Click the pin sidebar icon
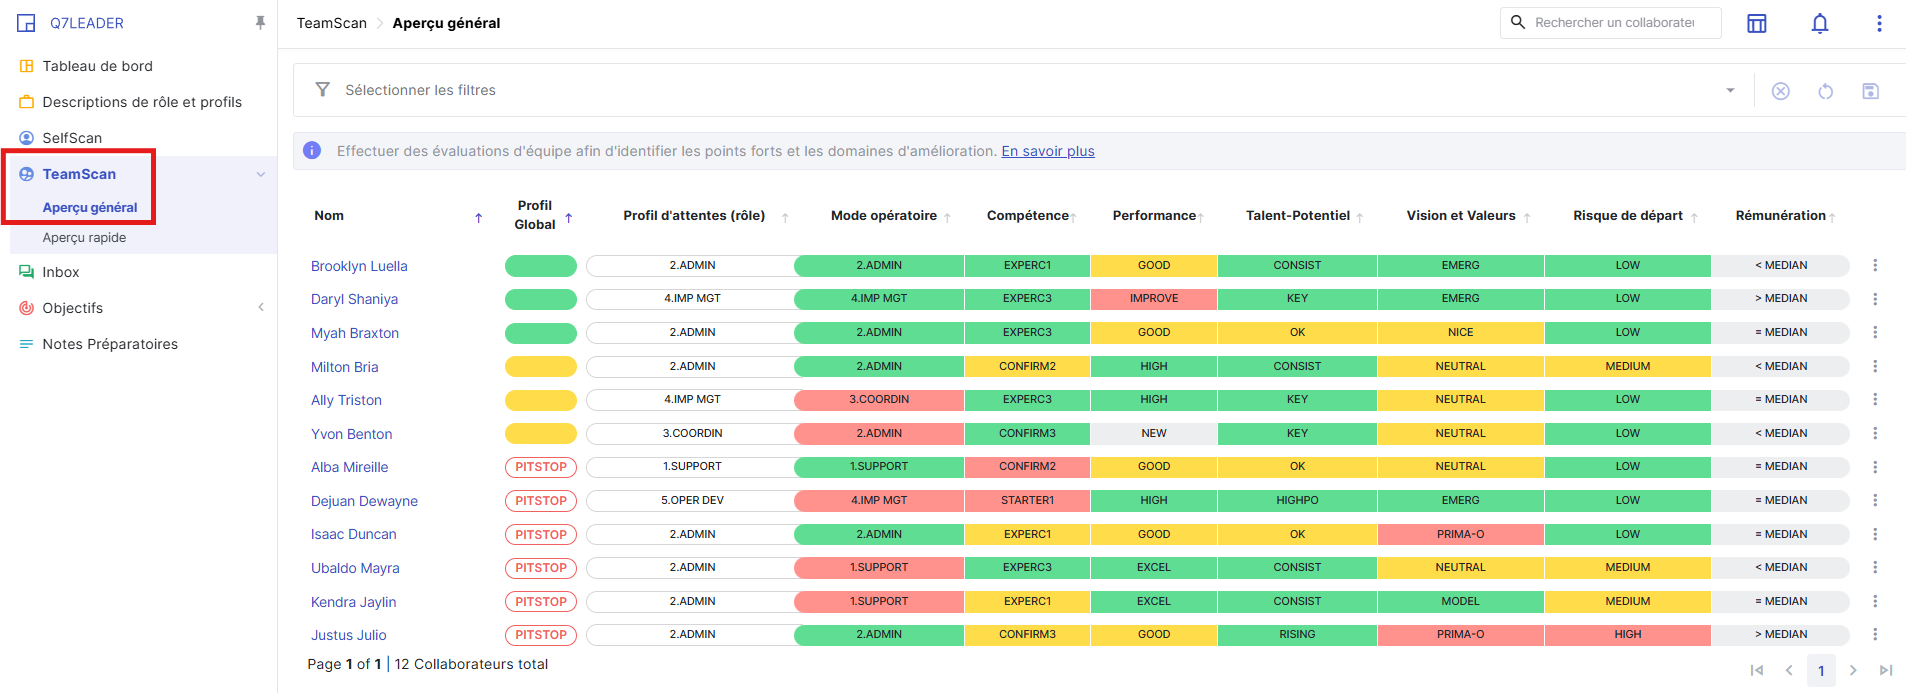This screenshot has width=1906, height=693. pos(260,23)
